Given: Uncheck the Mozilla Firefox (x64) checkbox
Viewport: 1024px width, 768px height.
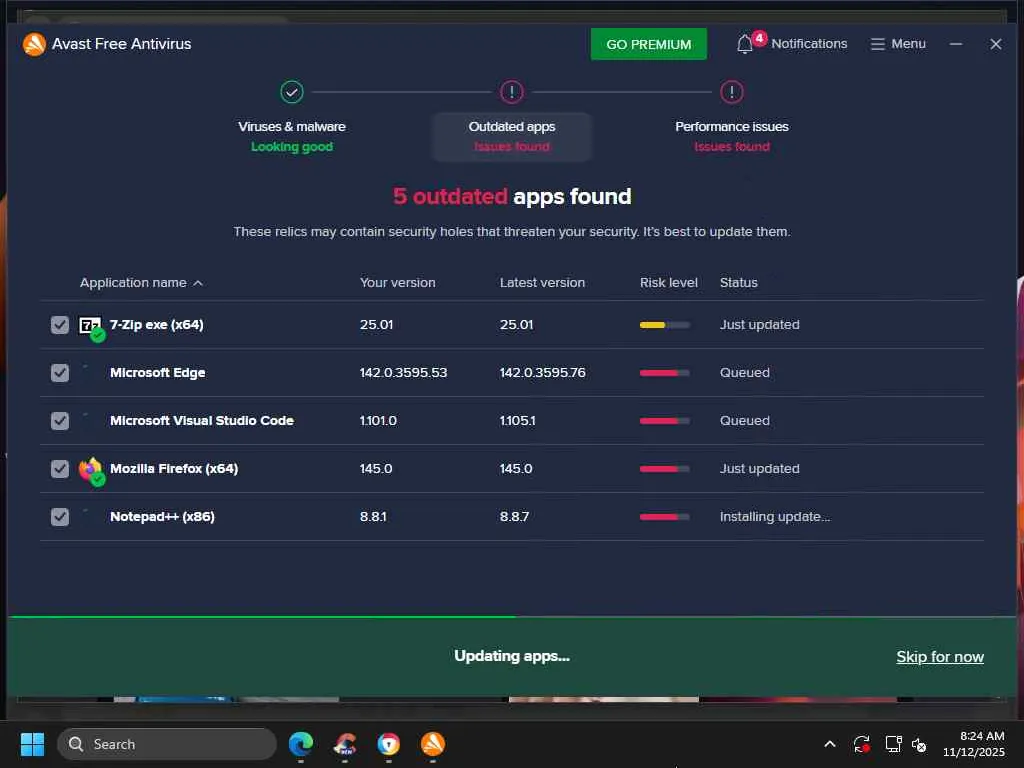Looking at the screenshot, I should [x=59, y=469].
